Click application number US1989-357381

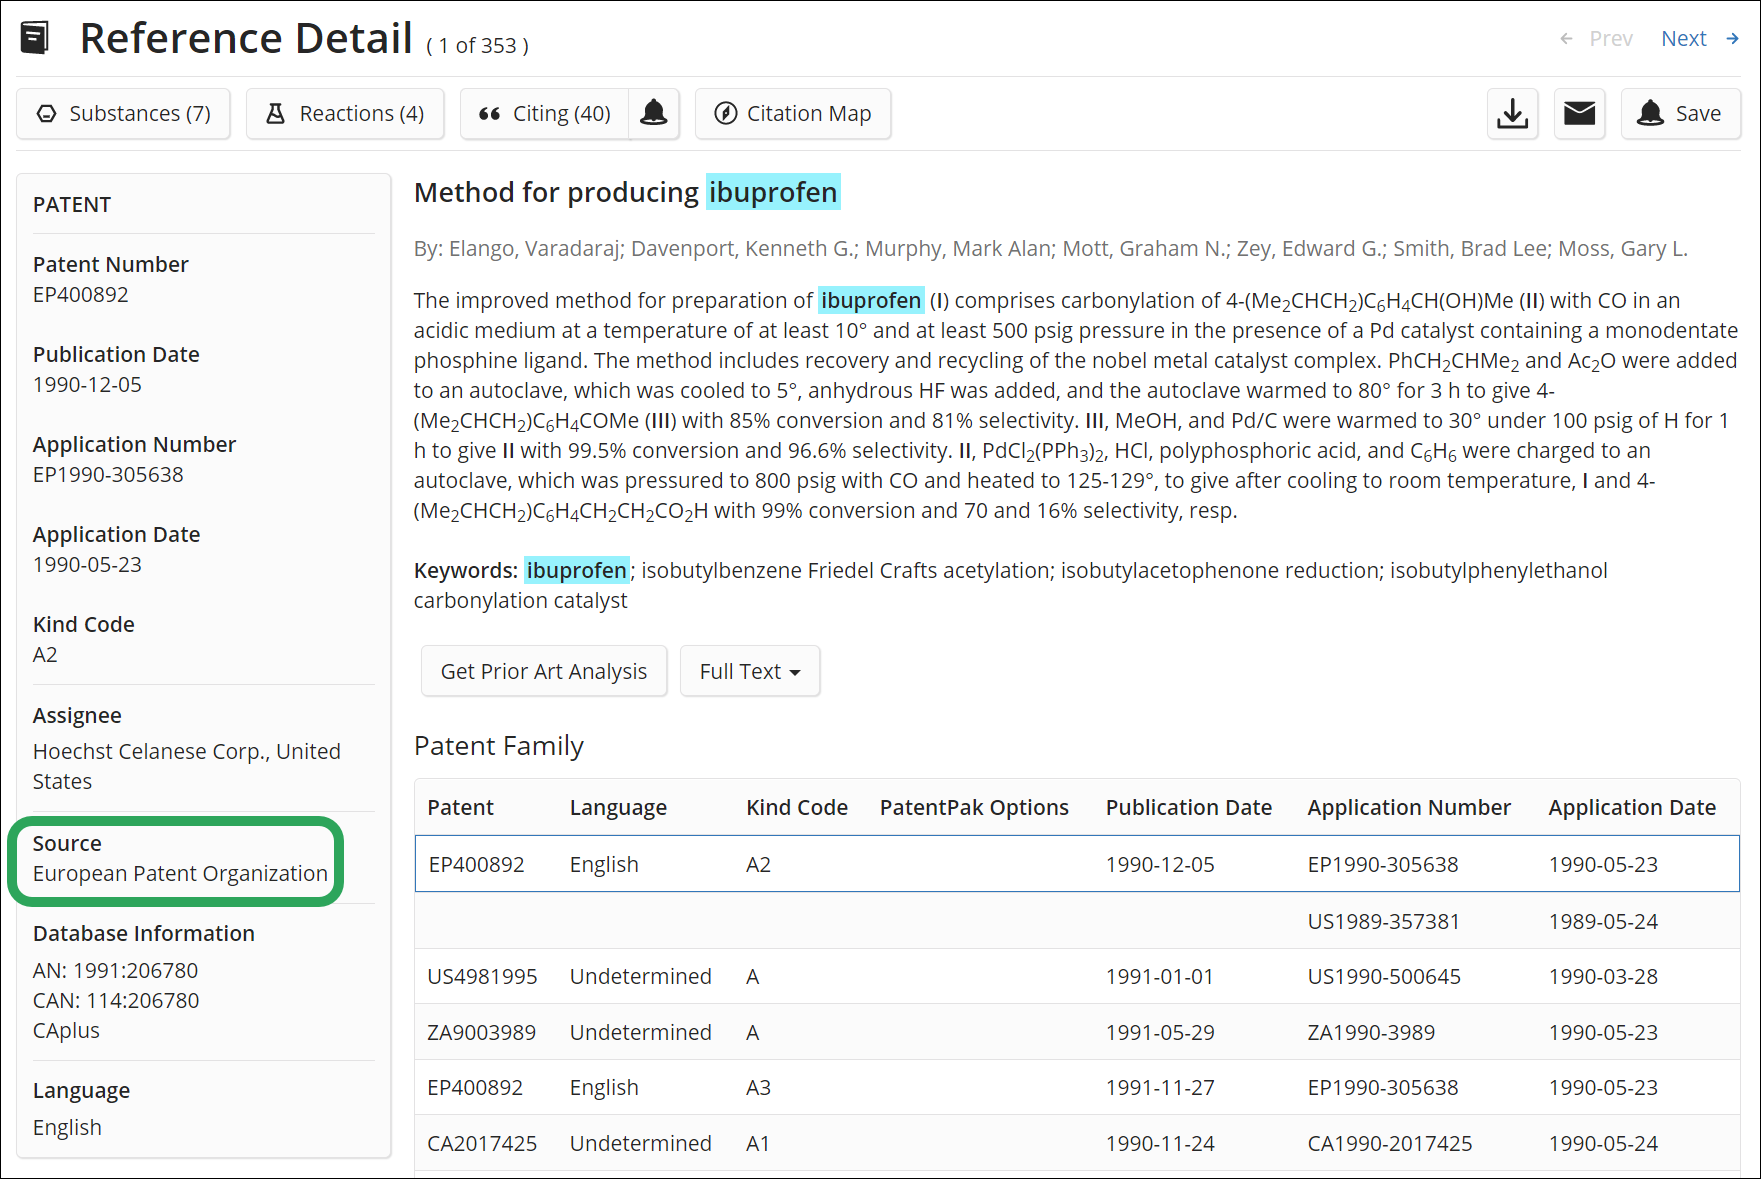coord(1384,921)
